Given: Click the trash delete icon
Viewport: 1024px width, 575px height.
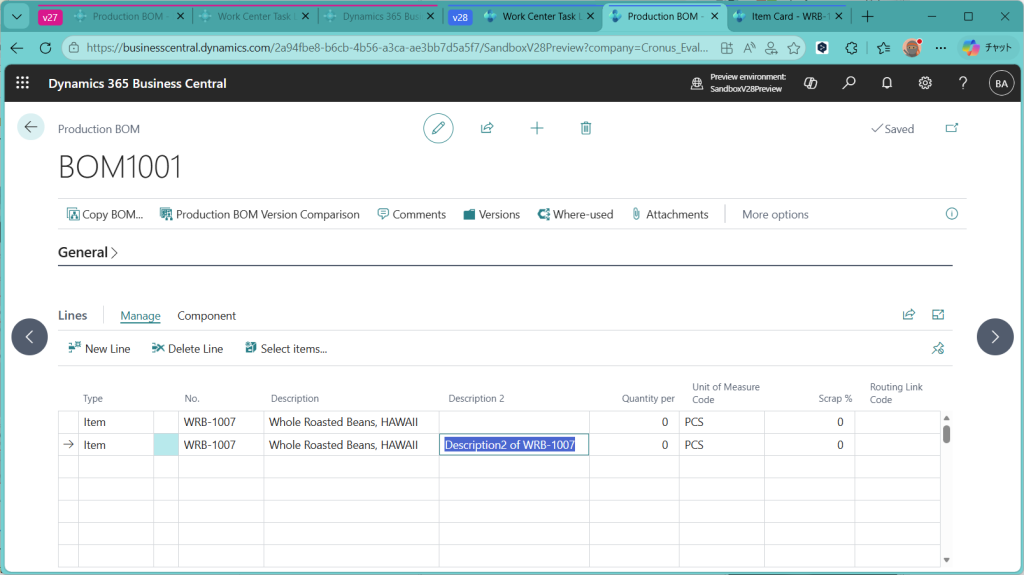Looking at the screenshot, I should click(586, 128).
